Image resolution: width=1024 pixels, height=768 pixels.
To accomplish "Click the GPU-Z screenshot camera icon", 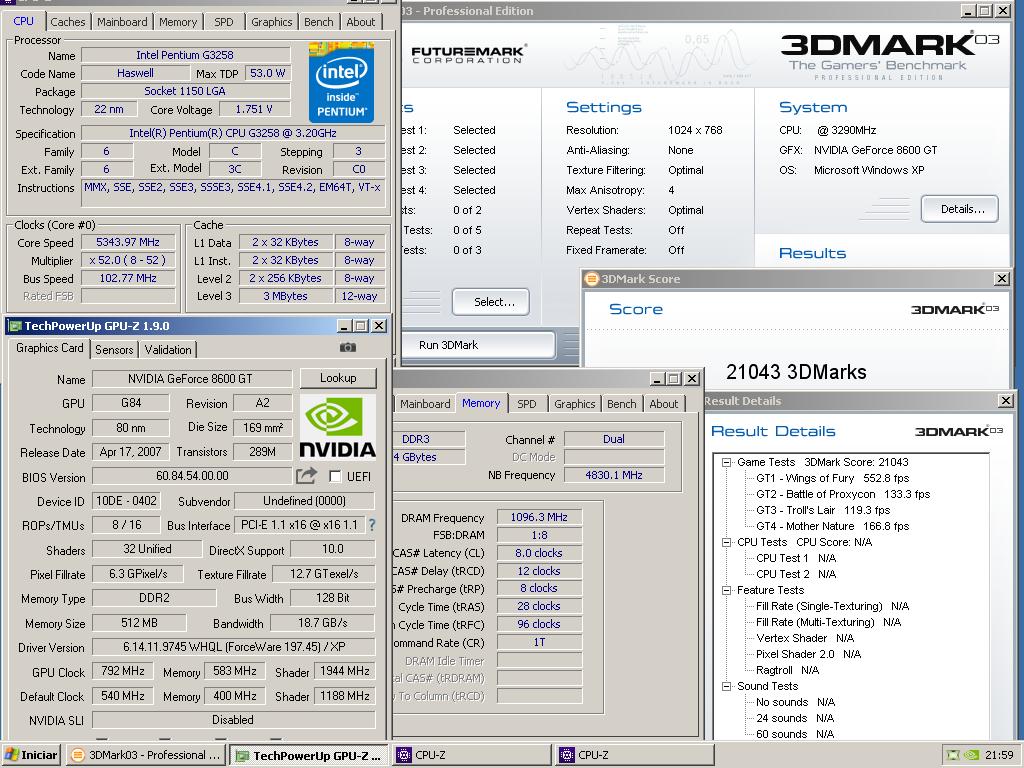I will (347, 347).
